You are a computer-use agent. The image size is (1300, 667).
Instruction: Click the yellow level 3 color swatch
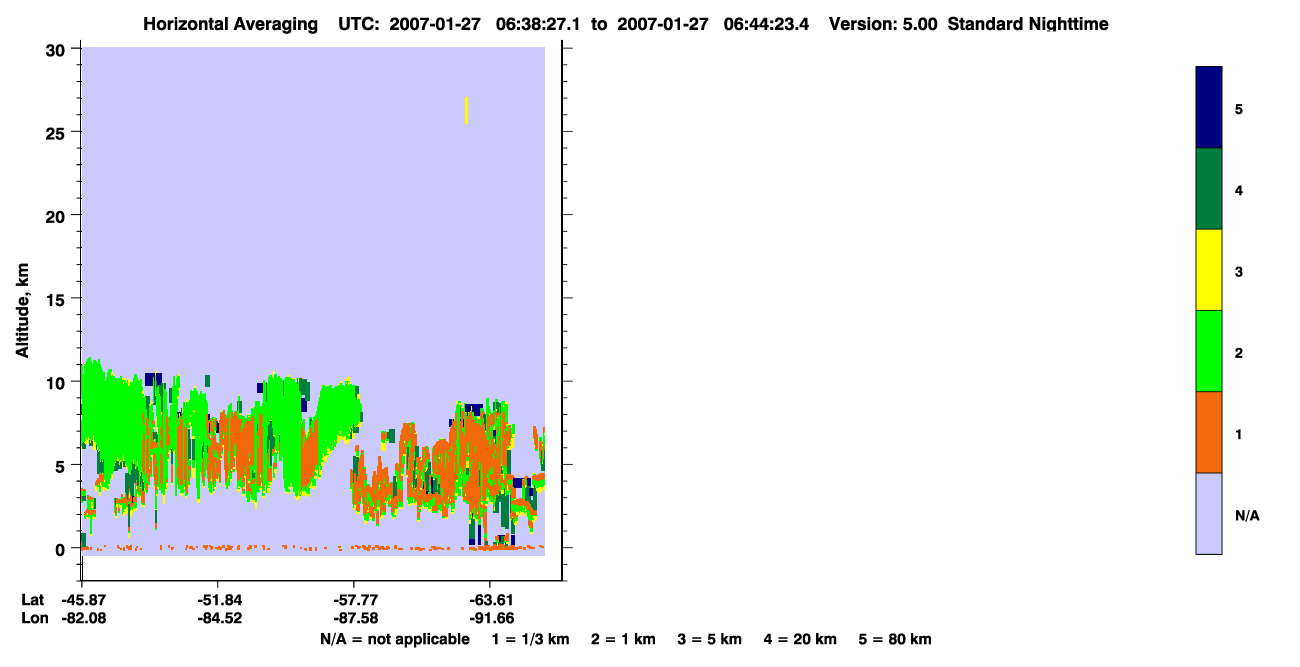[x=1209, y=270]
